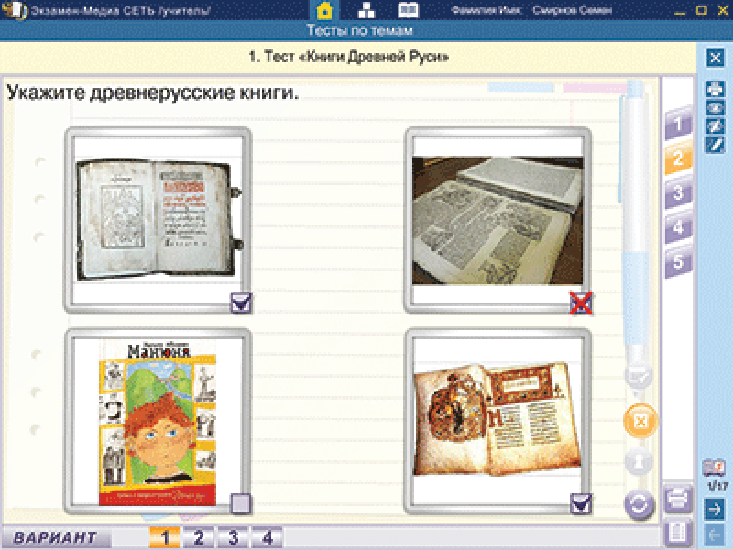733x550 pixels.
Task: Go to next test with right arrow
Action: coord(714,508)
